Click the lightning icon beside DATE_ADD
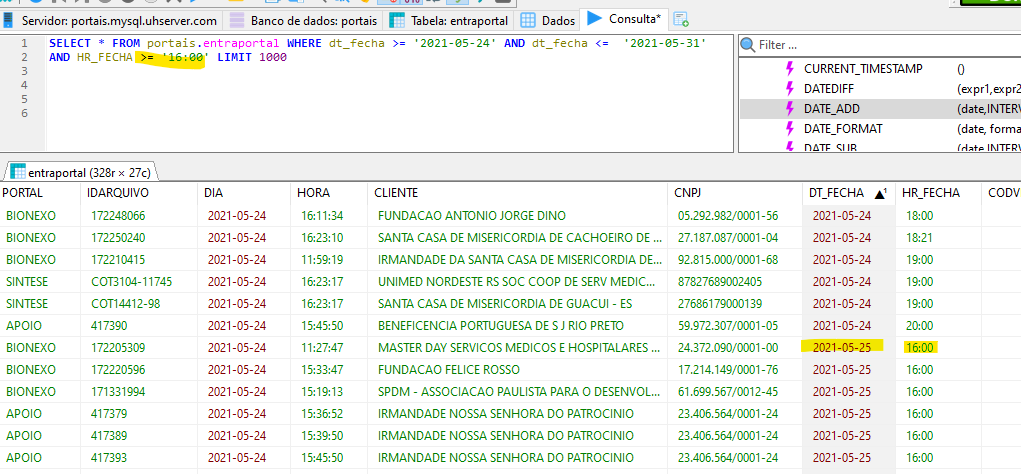1021x474 pixels. click(790, 108)
